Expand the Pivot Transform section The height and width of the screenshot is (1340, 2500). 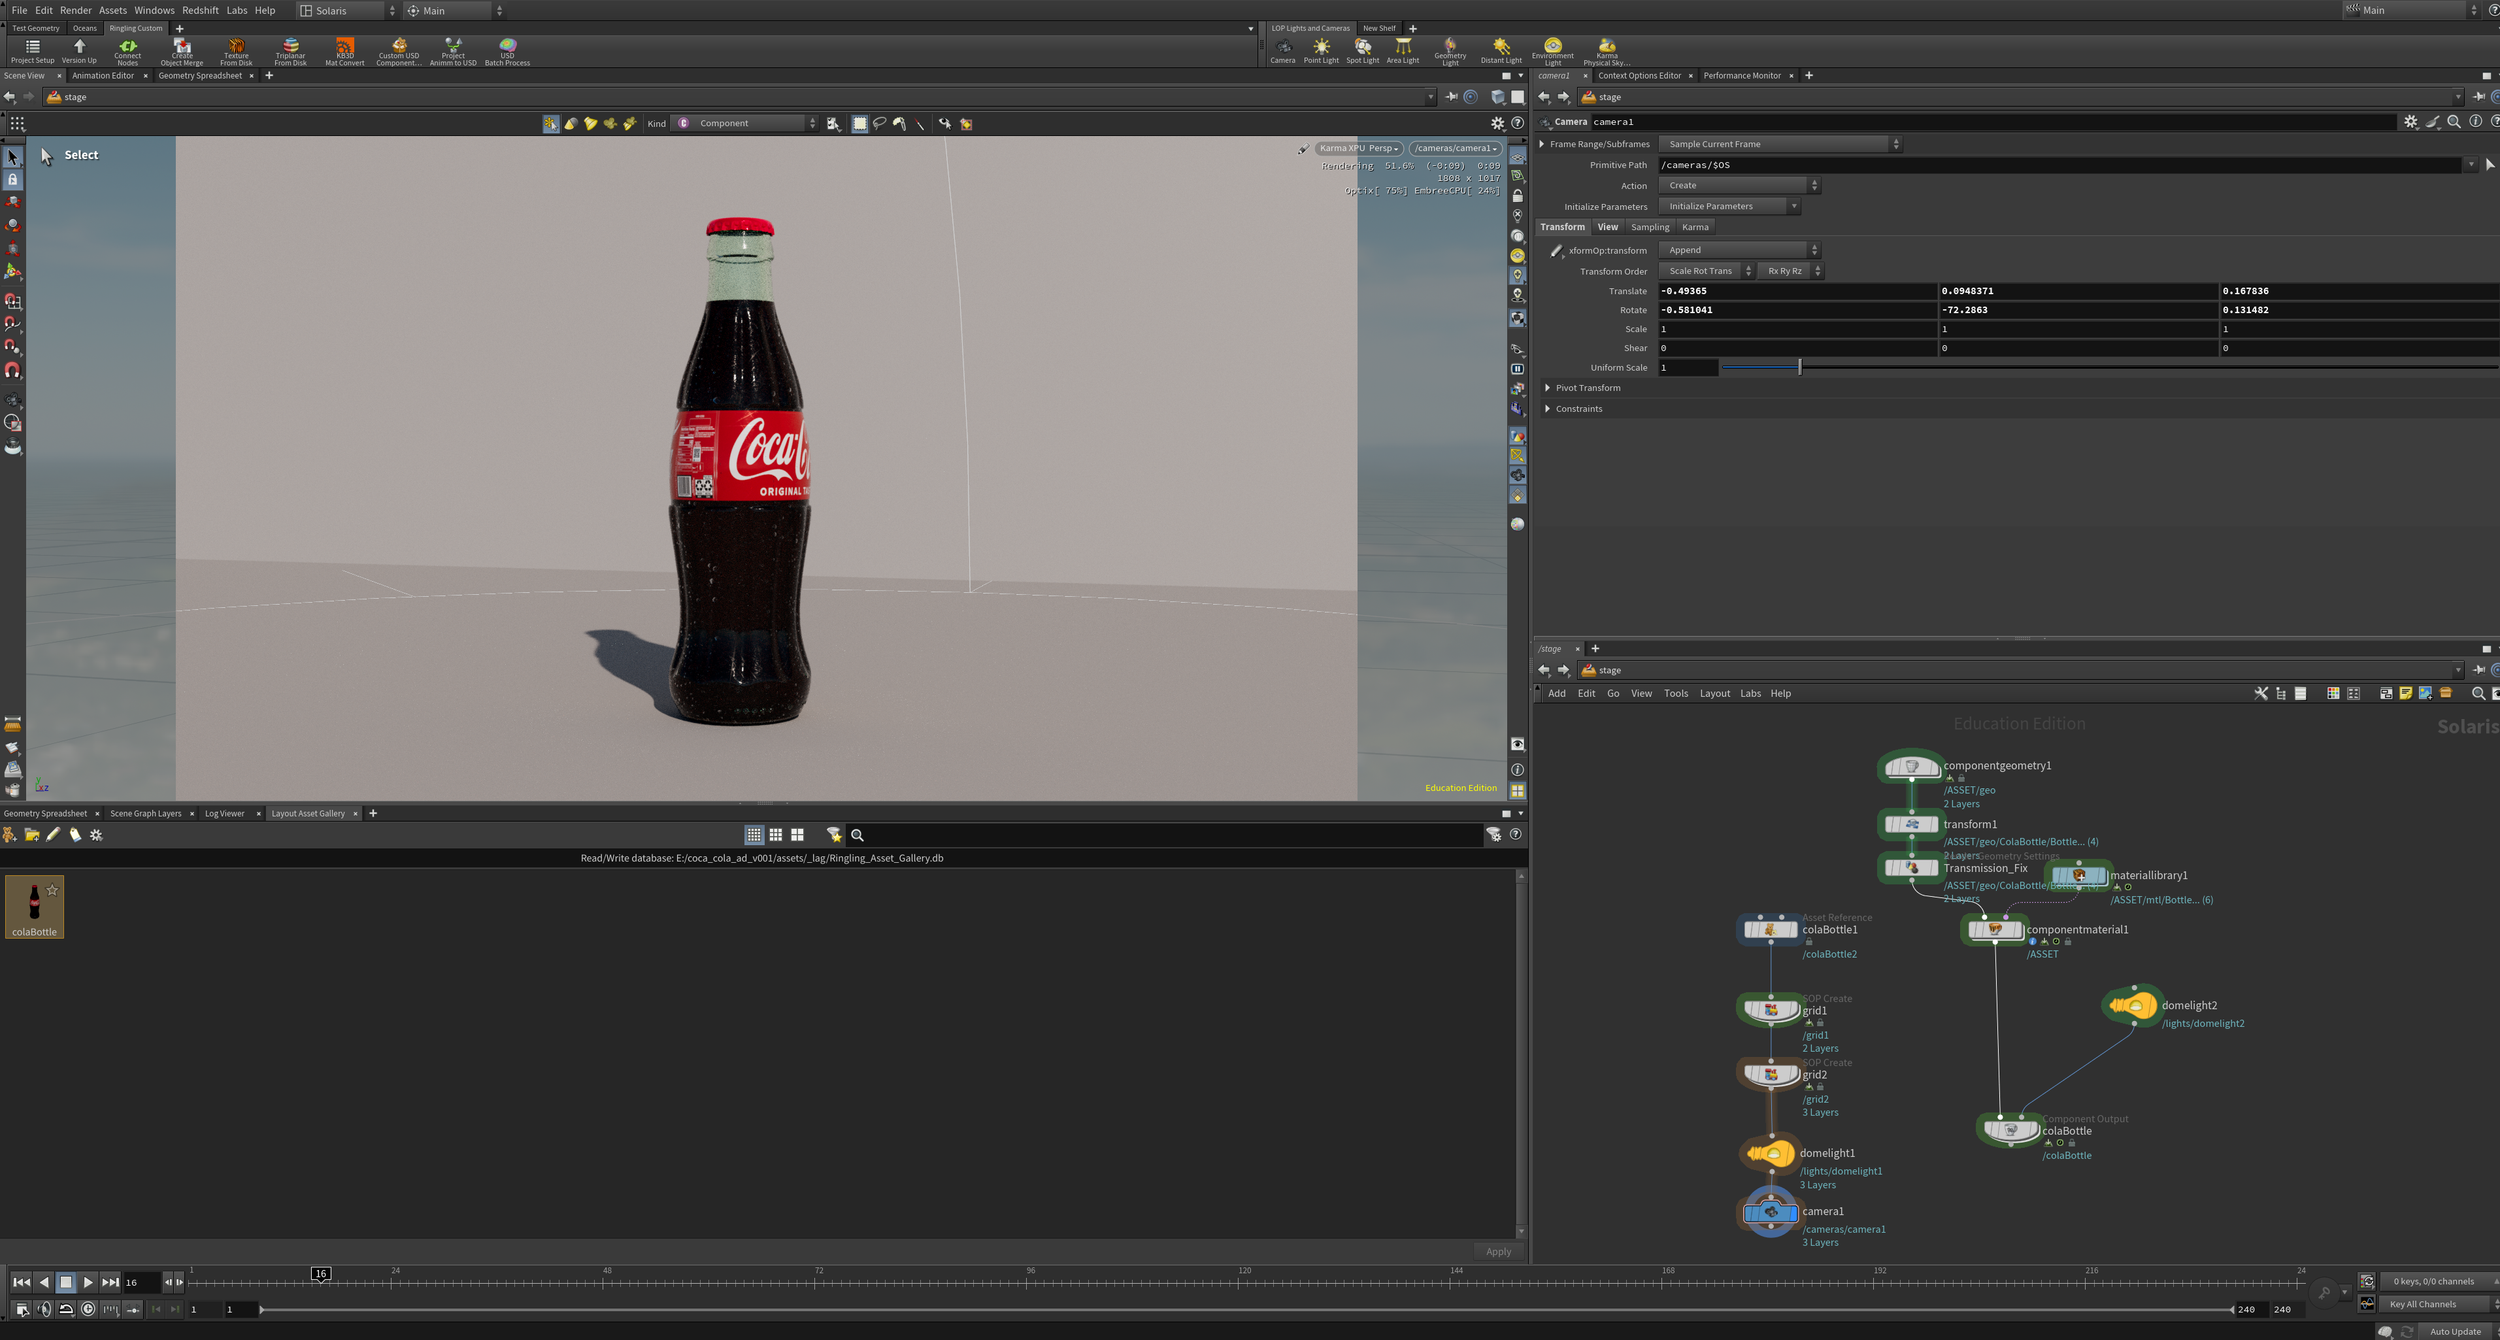[1586, 388]
